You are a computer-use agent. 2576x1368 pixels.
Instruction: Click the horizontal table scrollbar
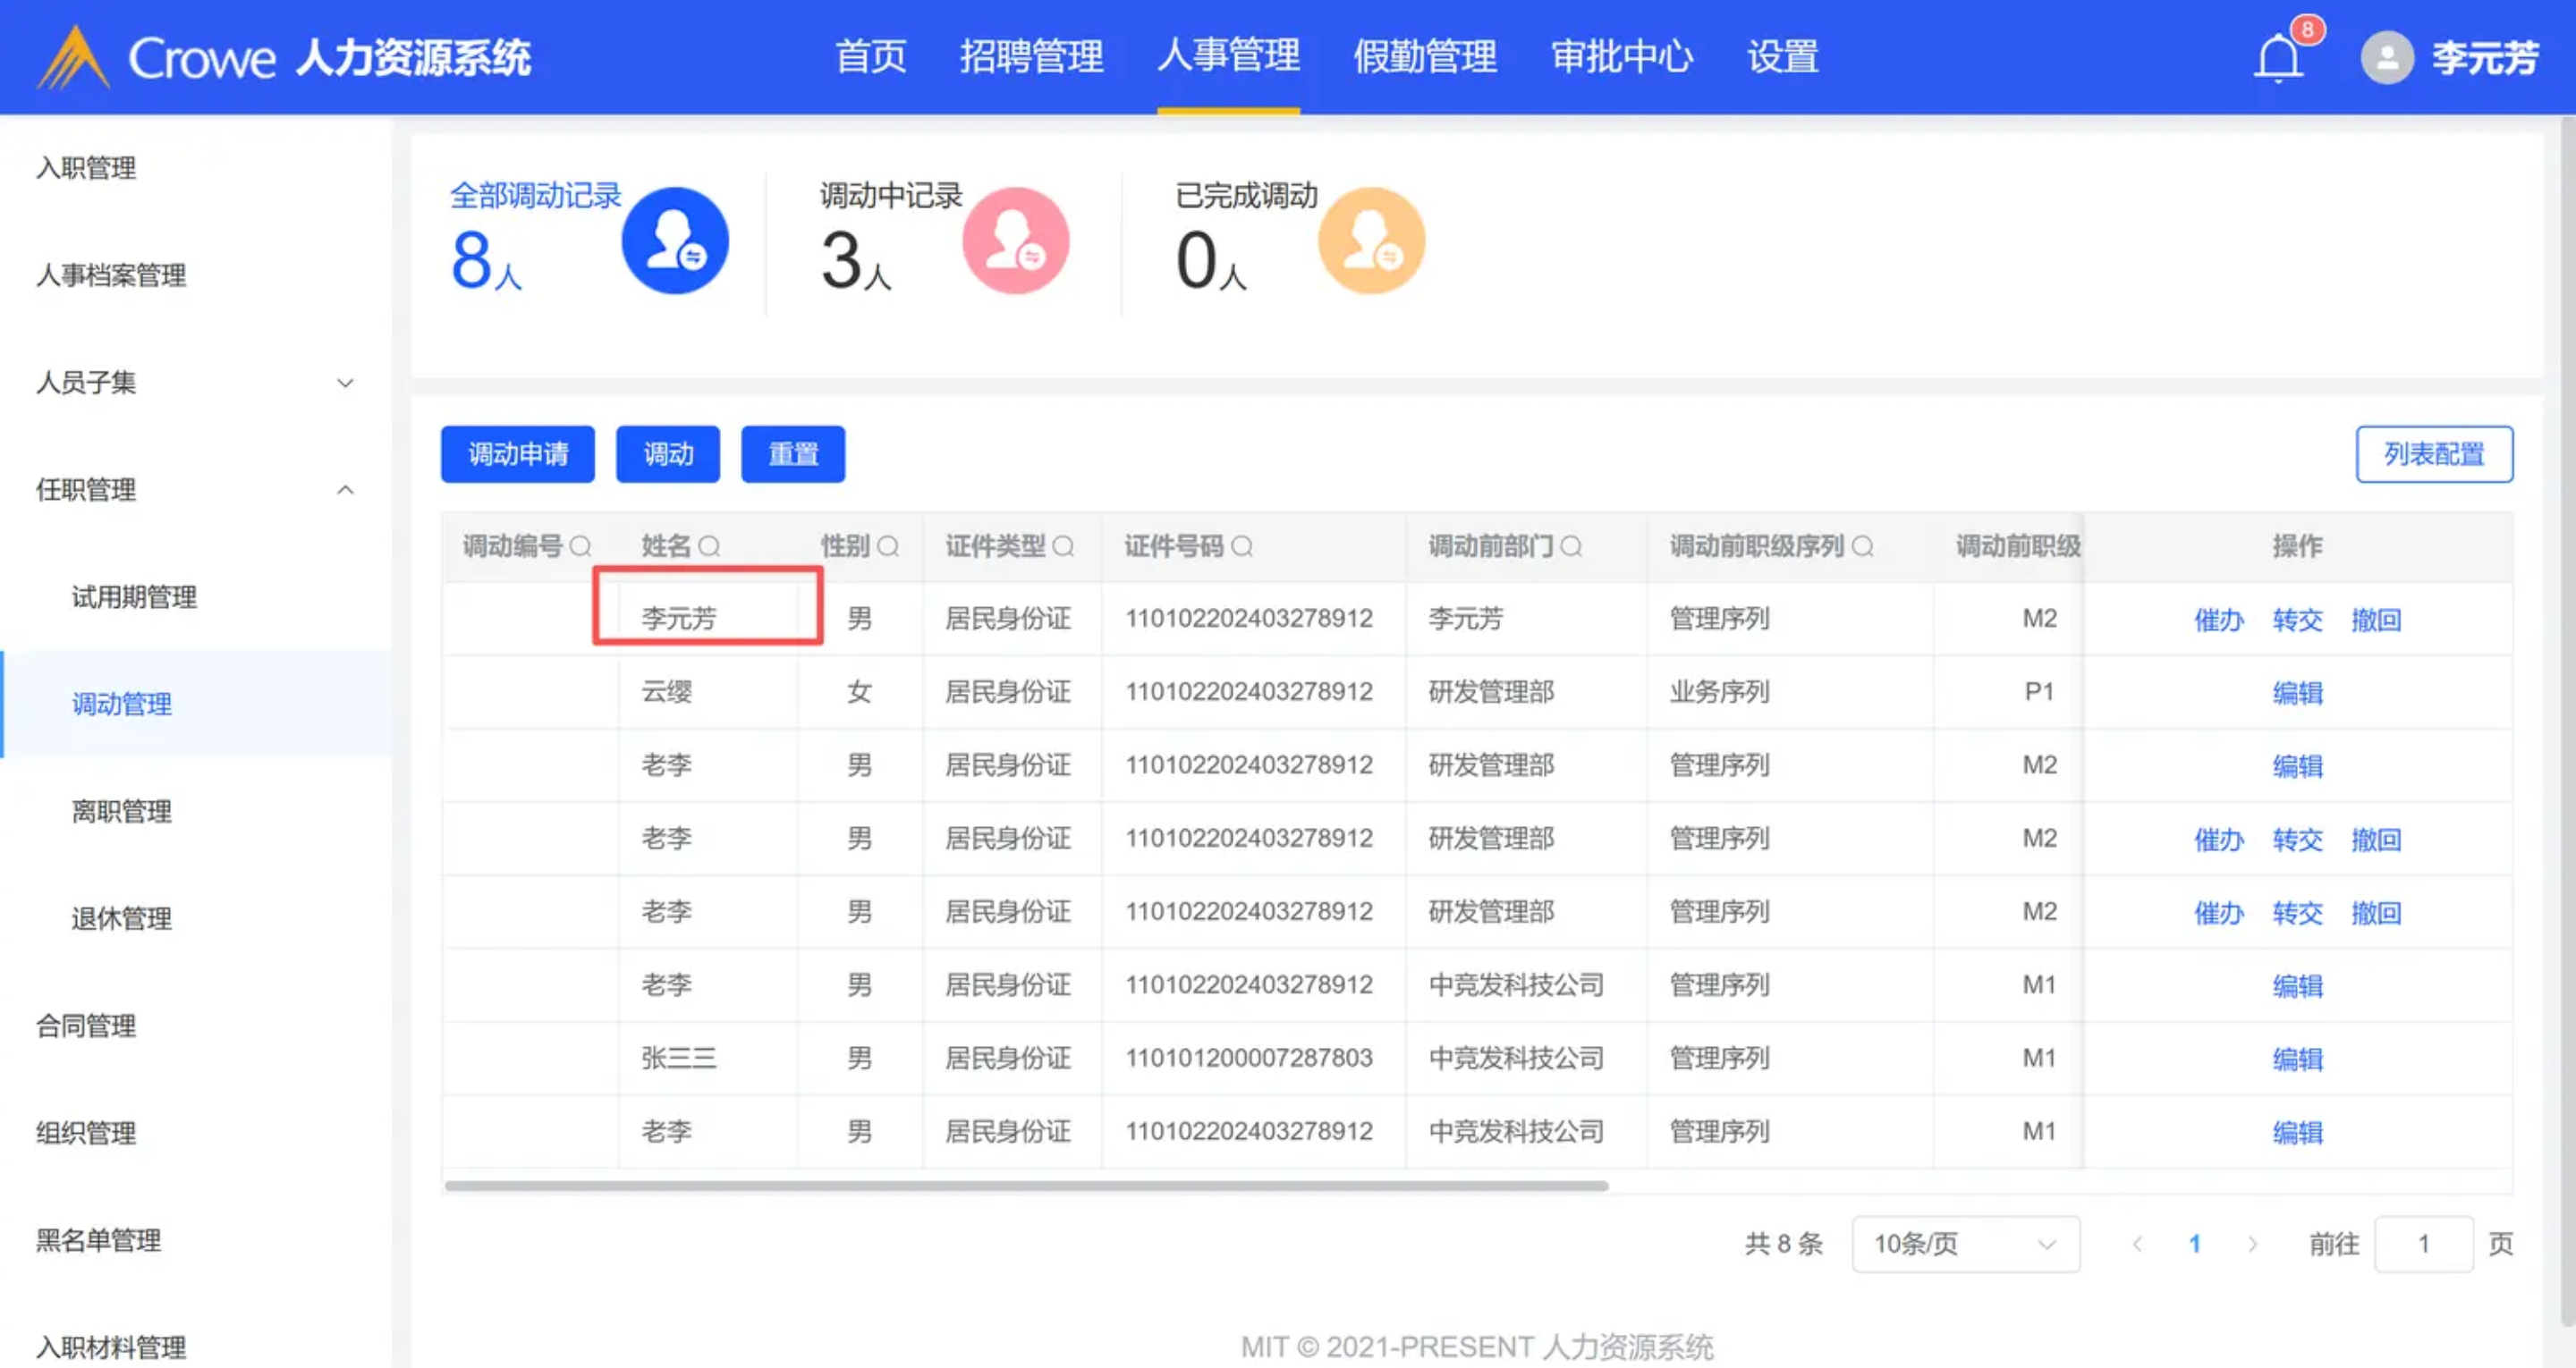coord(1026,1186)
